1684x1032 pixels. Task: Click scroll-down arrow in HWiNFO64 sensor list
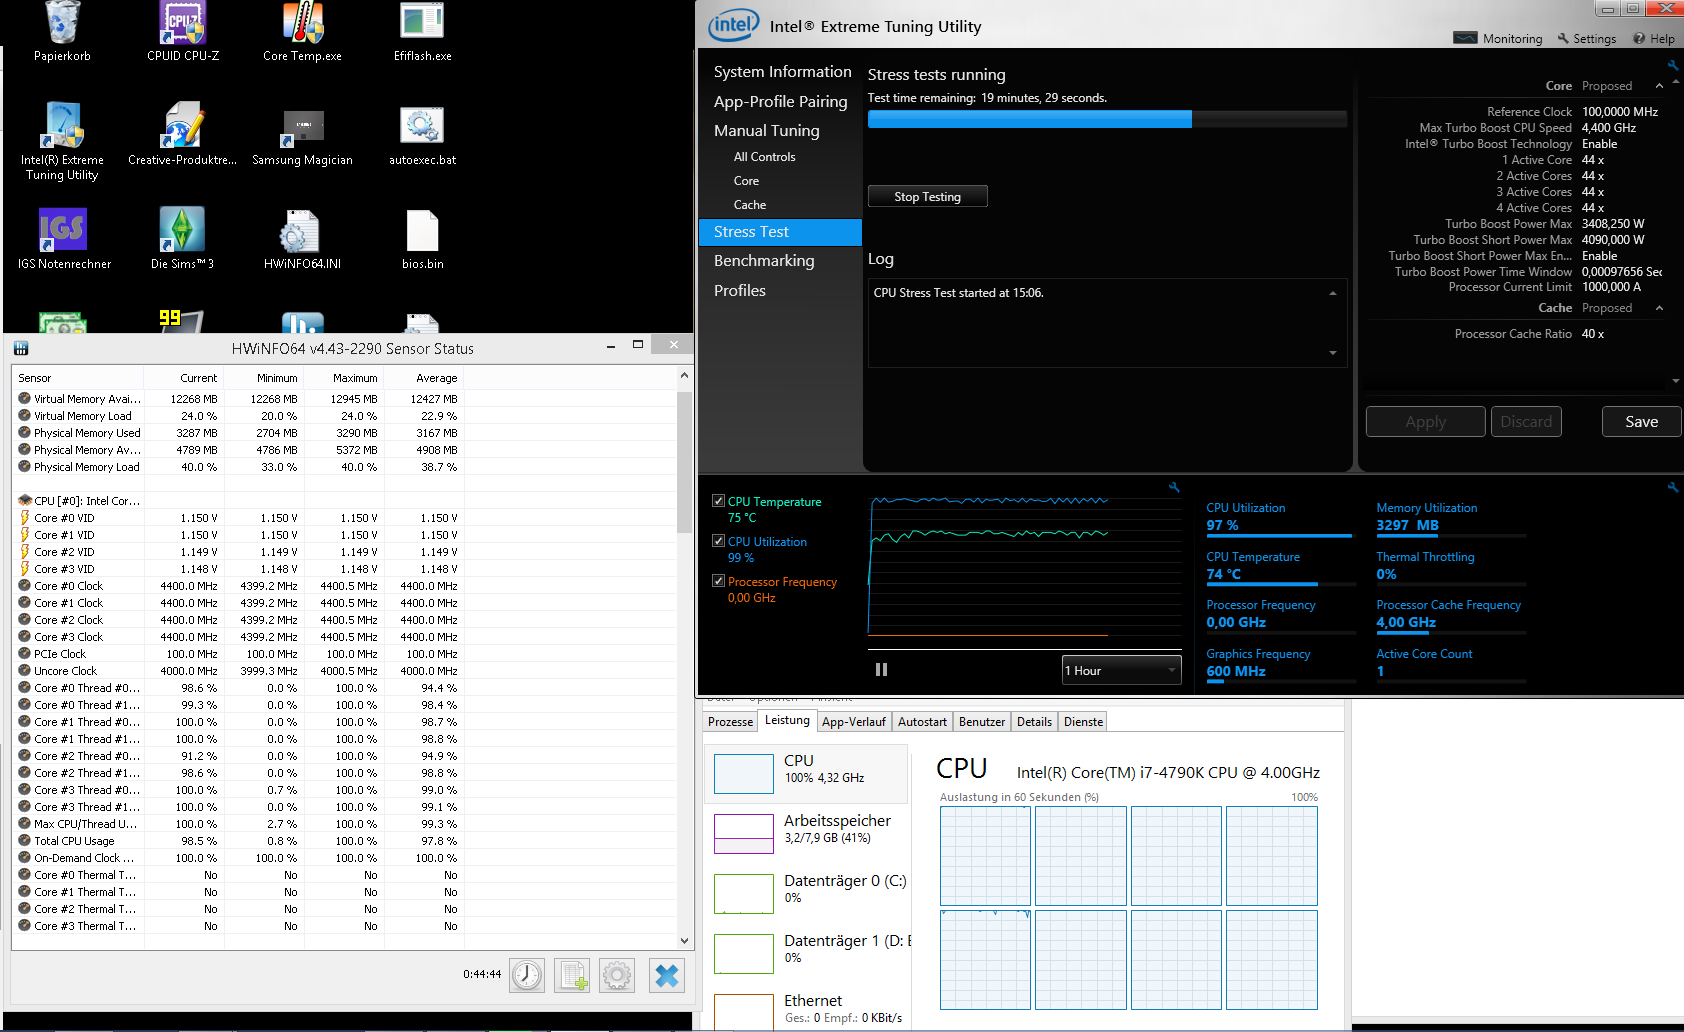[685, 940]
